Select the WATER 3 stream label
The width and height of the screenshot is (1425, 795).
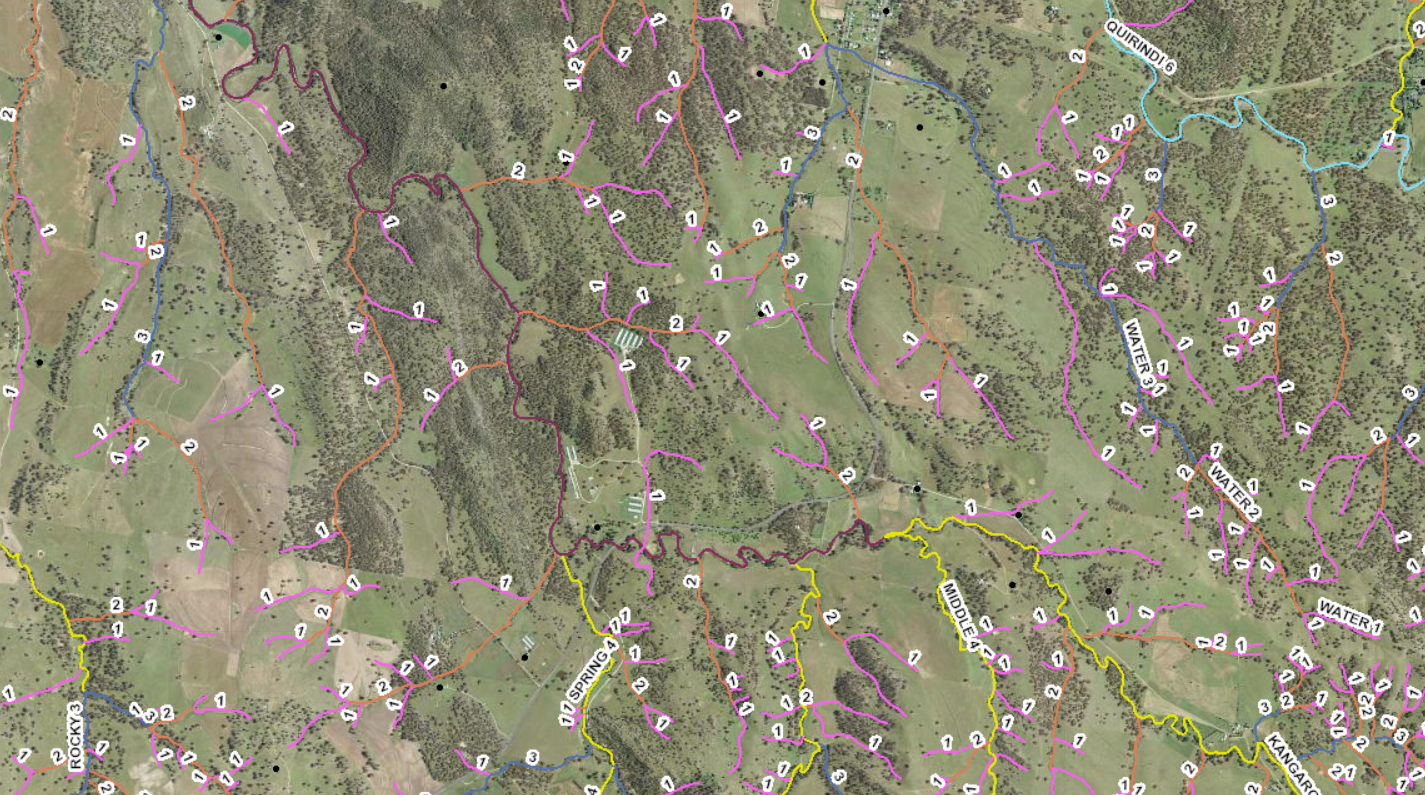[x=1138, y=353]
